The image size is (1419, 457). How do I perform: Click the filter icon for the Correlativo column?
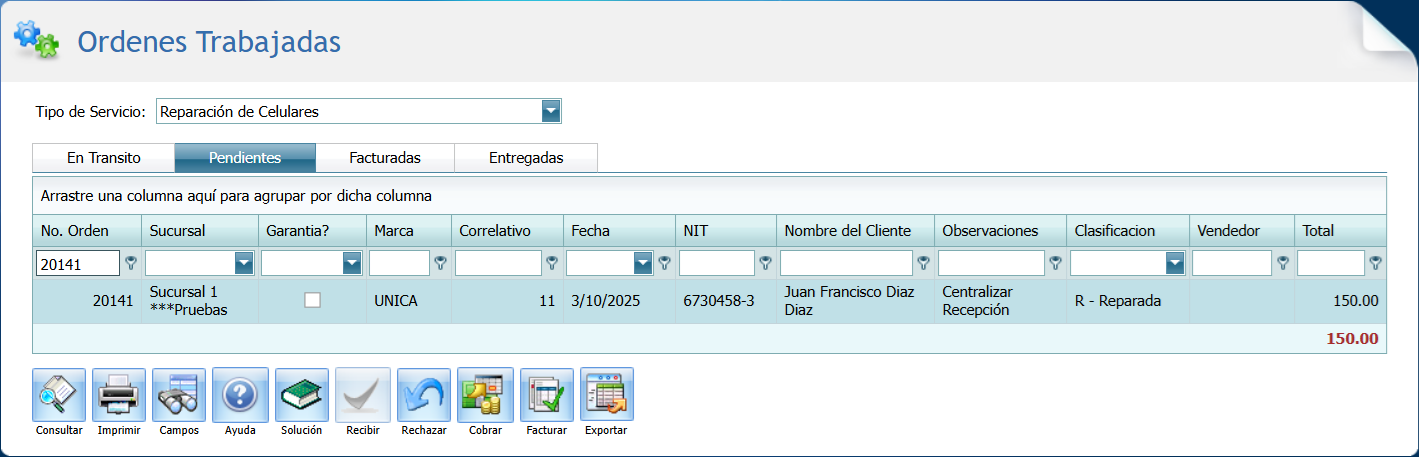point(552,263)
